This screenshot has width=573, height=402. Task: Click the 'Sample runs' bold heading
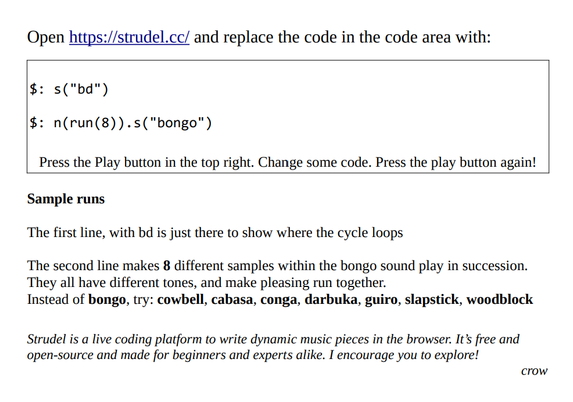[x=66, y=199]
